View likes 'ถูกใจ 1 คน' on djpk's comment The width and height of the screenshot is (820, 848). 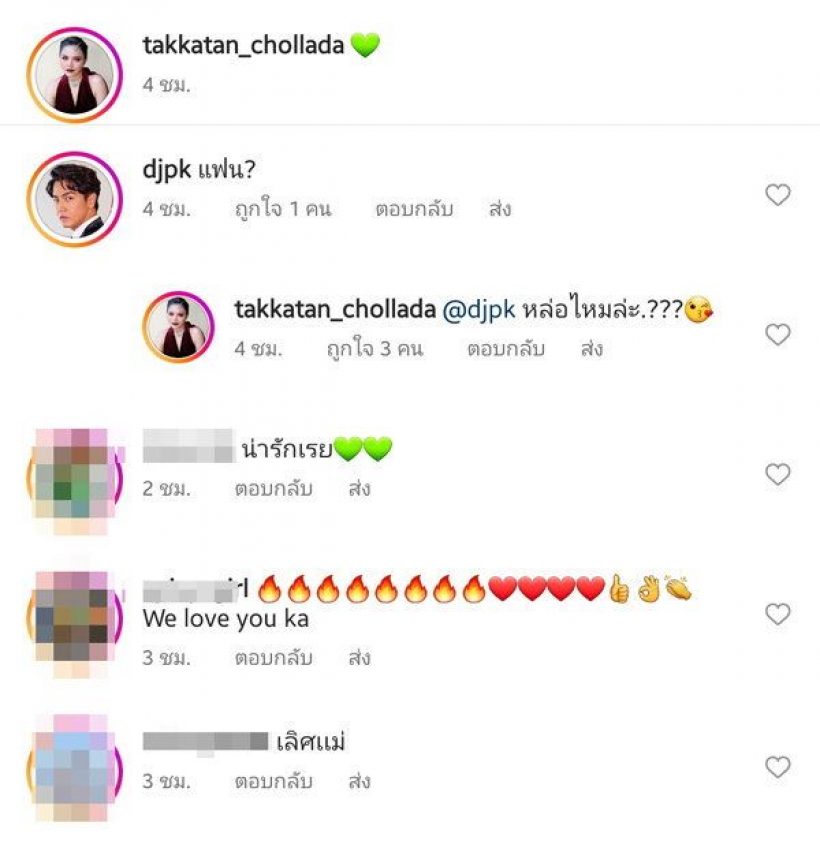pyautogui.click(x=283, y=209)
